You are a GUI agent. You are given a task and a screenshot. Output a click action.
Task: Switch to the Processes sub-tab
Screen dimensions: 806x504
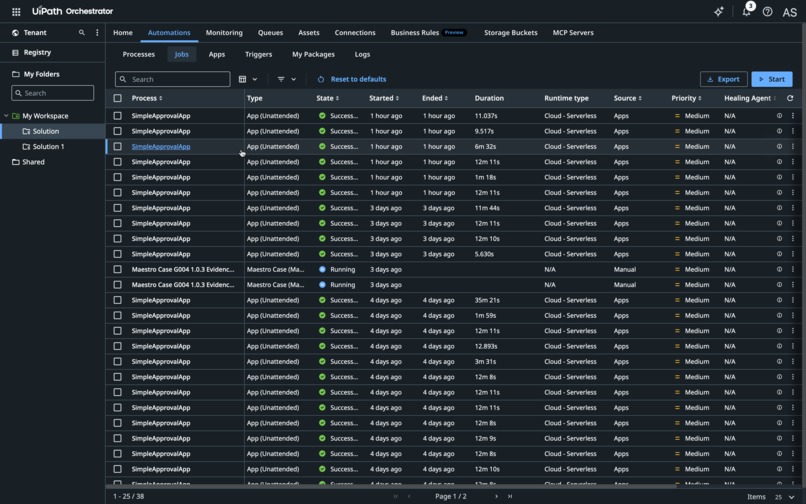138,54
